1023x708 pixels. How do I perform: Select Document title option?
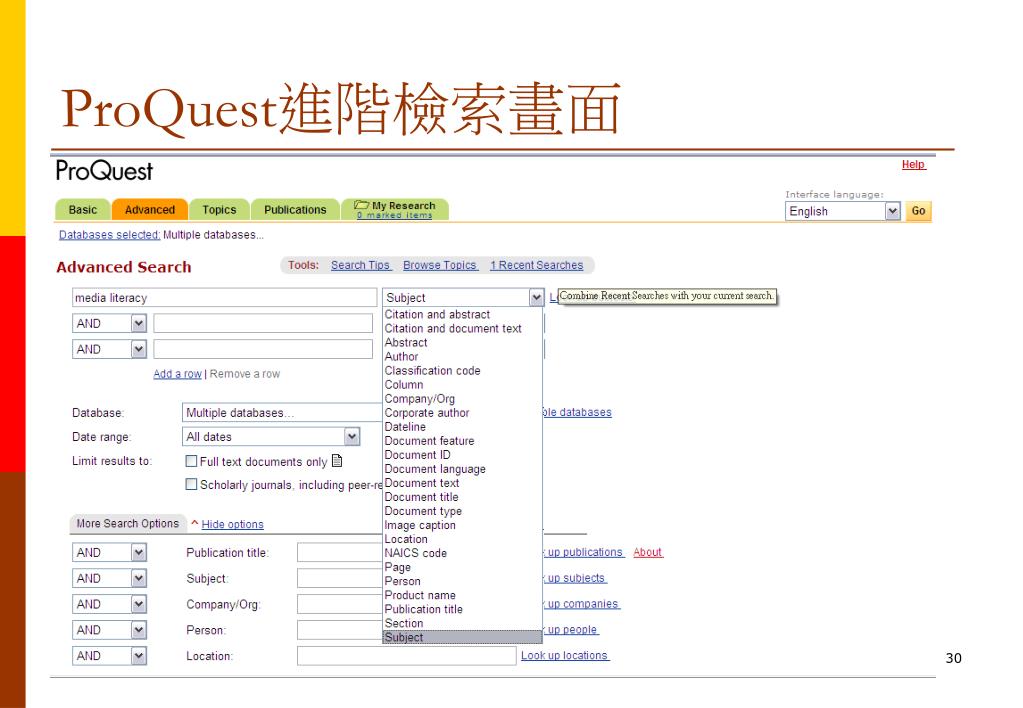click(462, 497)
